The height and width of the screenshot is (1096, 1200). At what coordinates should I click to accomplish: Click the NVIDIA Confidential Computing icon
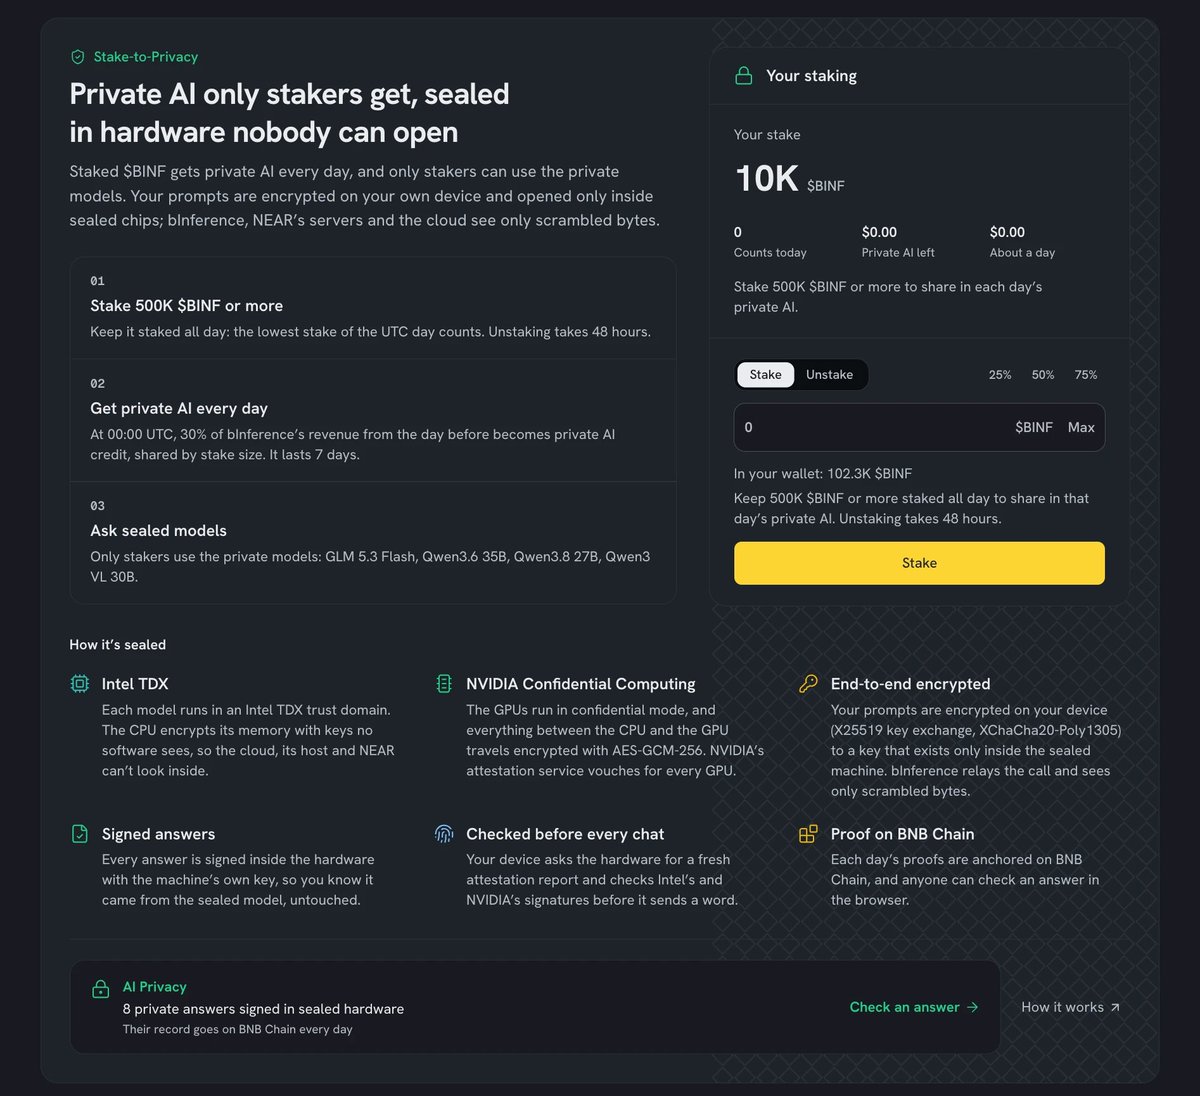(444, 684)
